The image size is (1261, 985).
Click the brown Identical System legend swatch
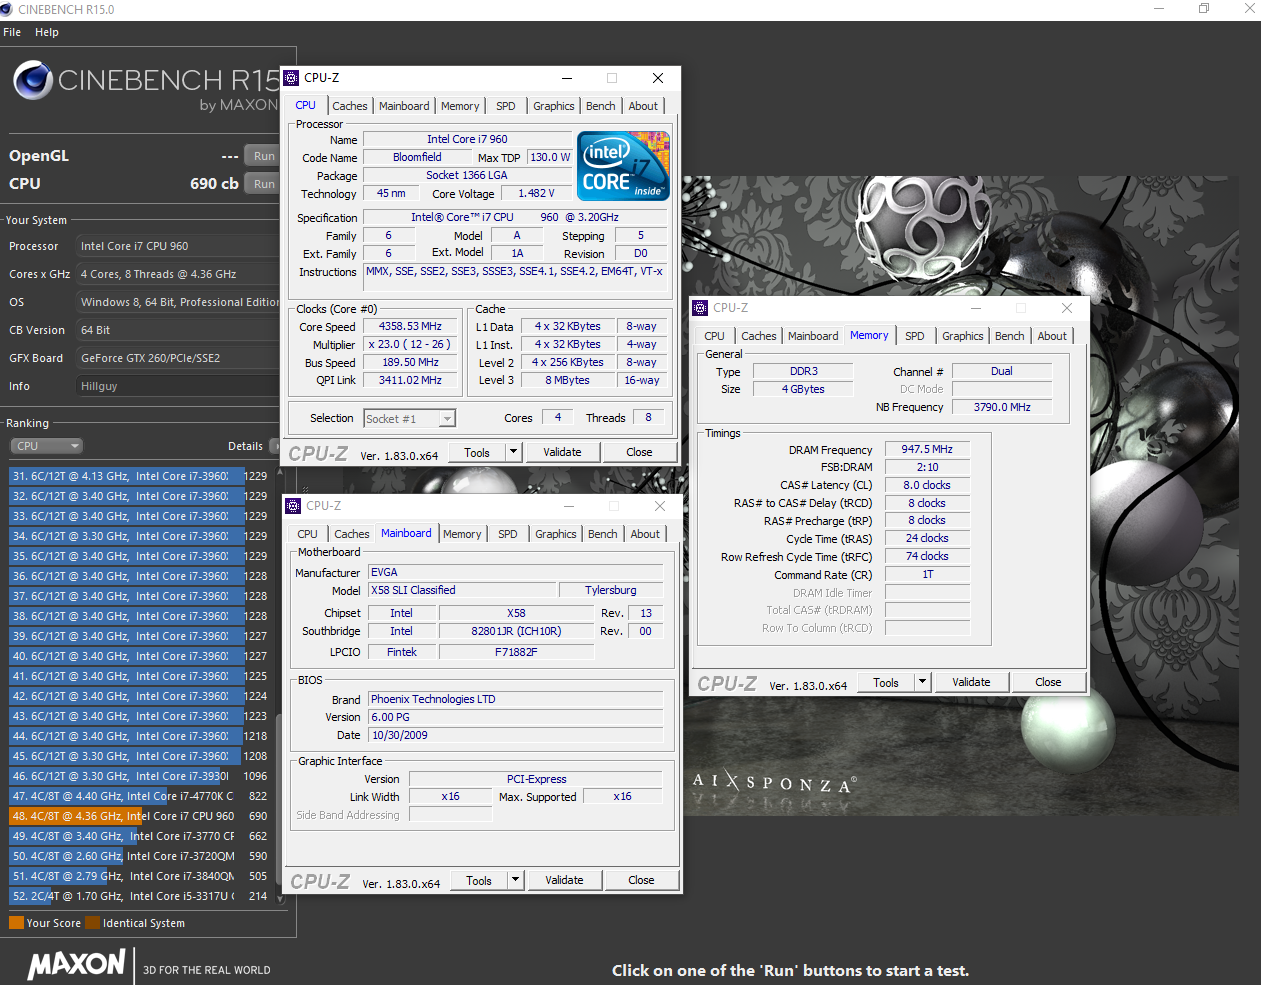coord(92,923)
